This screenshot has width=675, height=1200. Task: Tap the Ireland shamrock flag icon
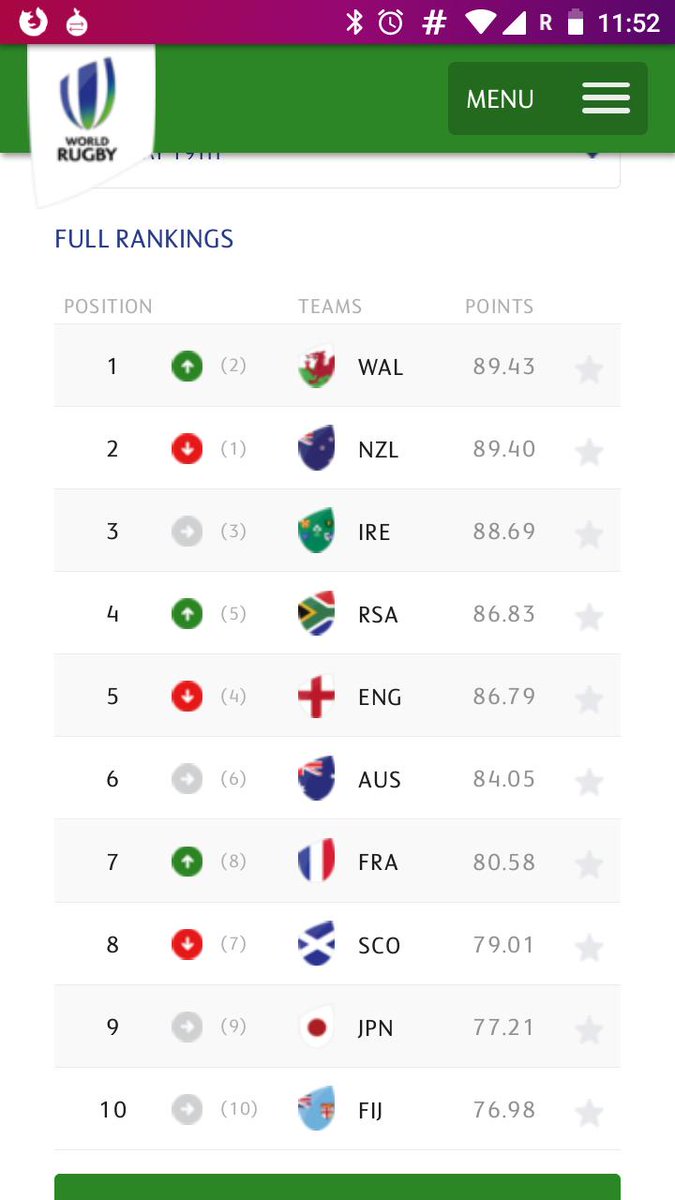316,531
